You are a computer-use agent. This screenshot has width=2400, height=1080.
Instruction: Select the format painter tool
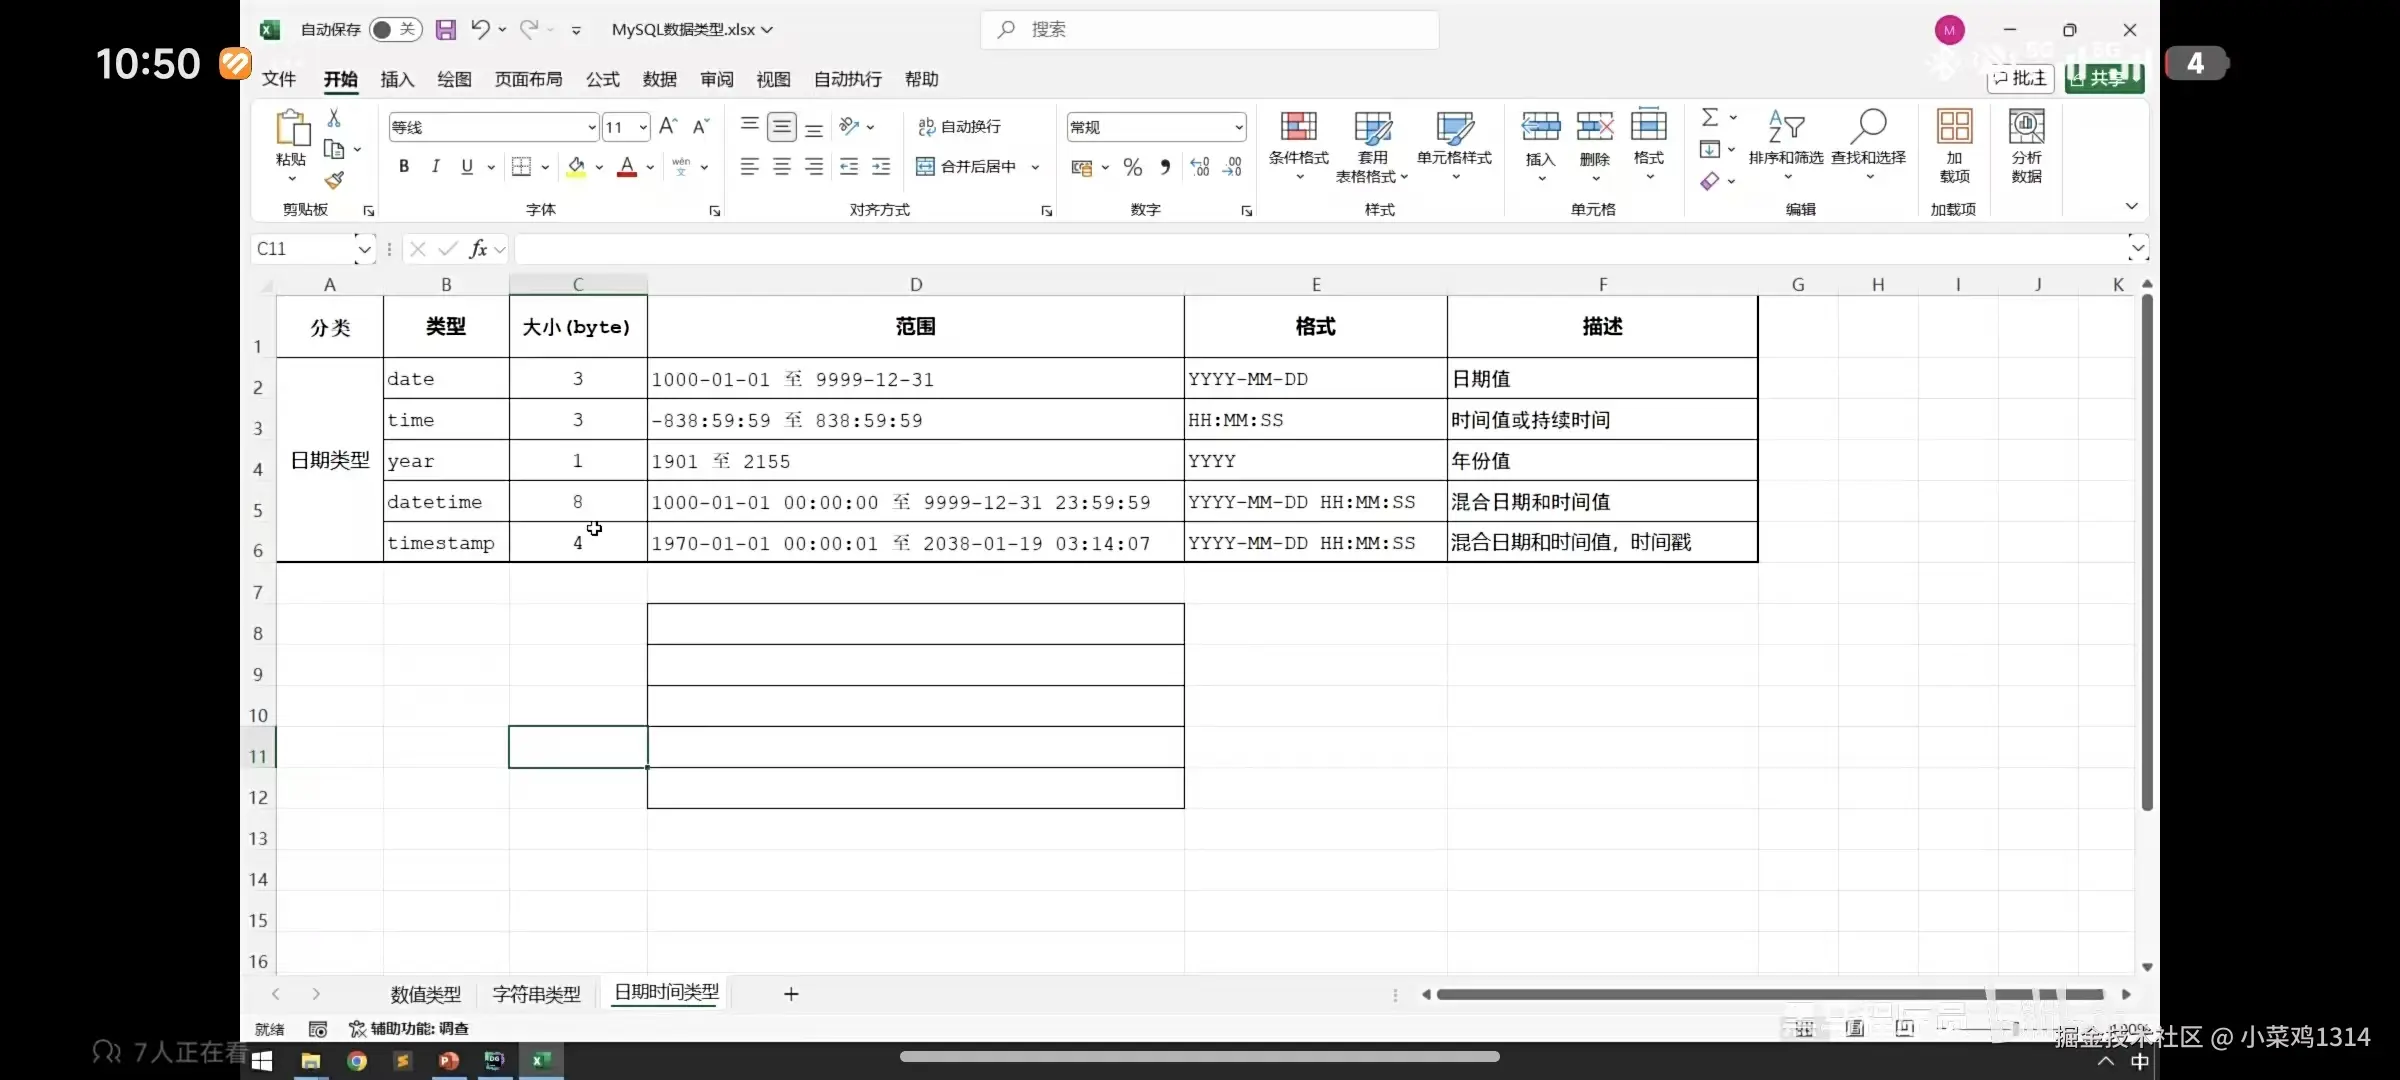pyautogui.click(x=335, y=182)
